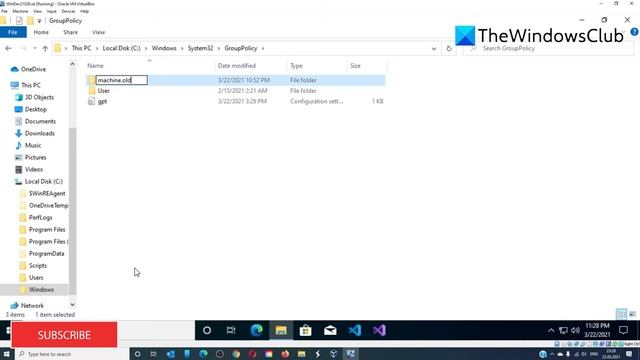Click the Search GroupPolicy field

point(547,49)
